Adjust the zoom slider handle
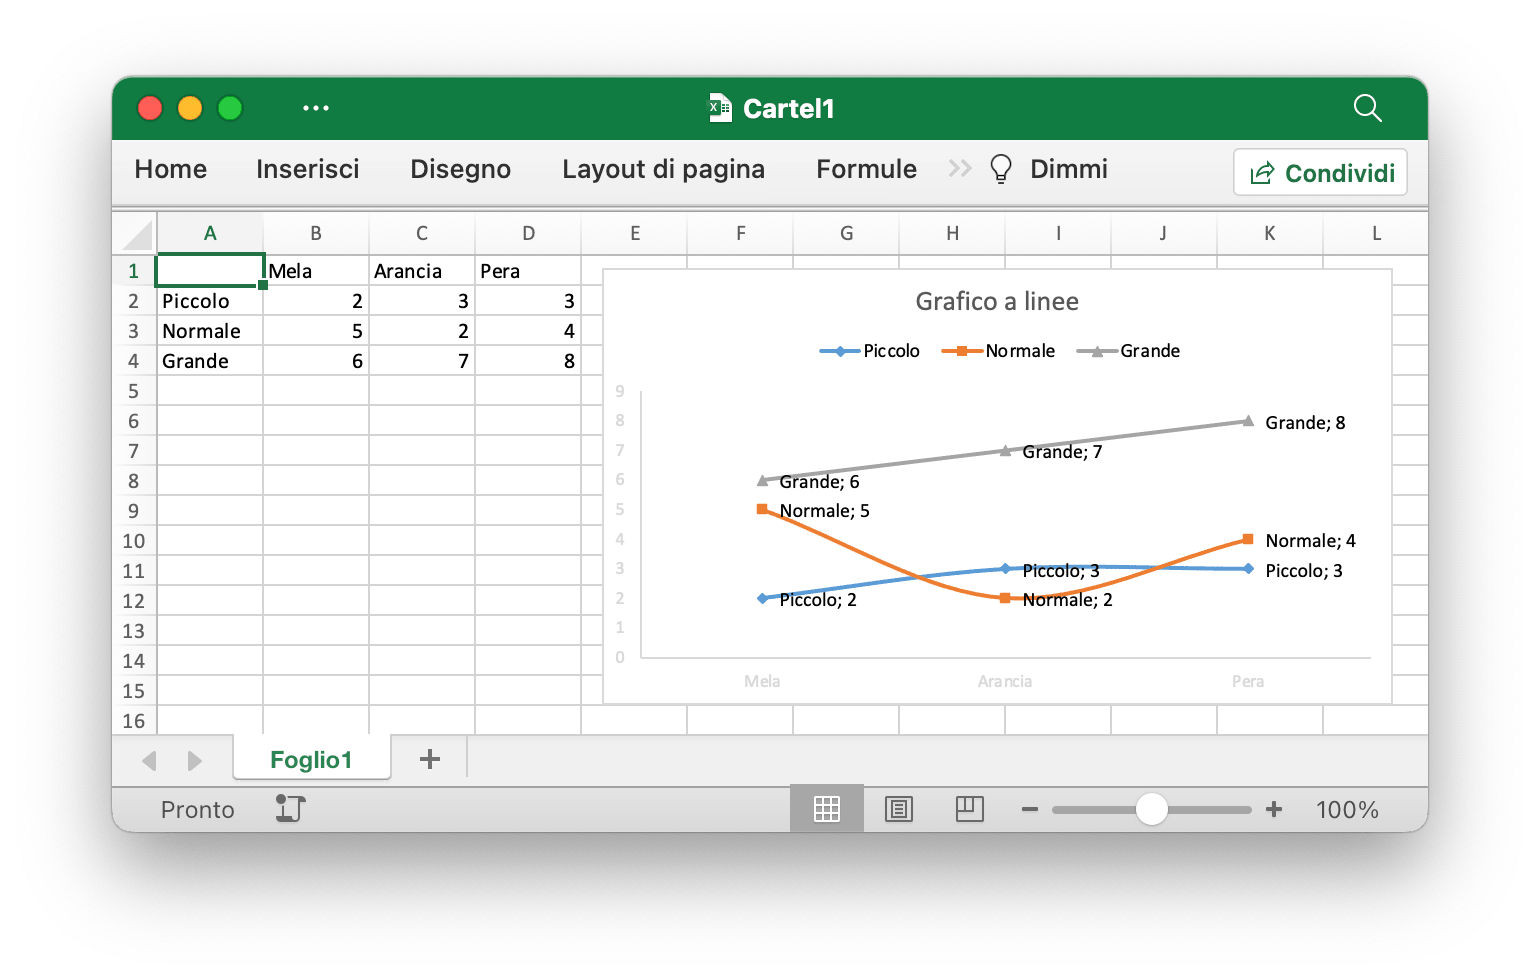Viewport: 1540px width, 980px height. 1152,809
